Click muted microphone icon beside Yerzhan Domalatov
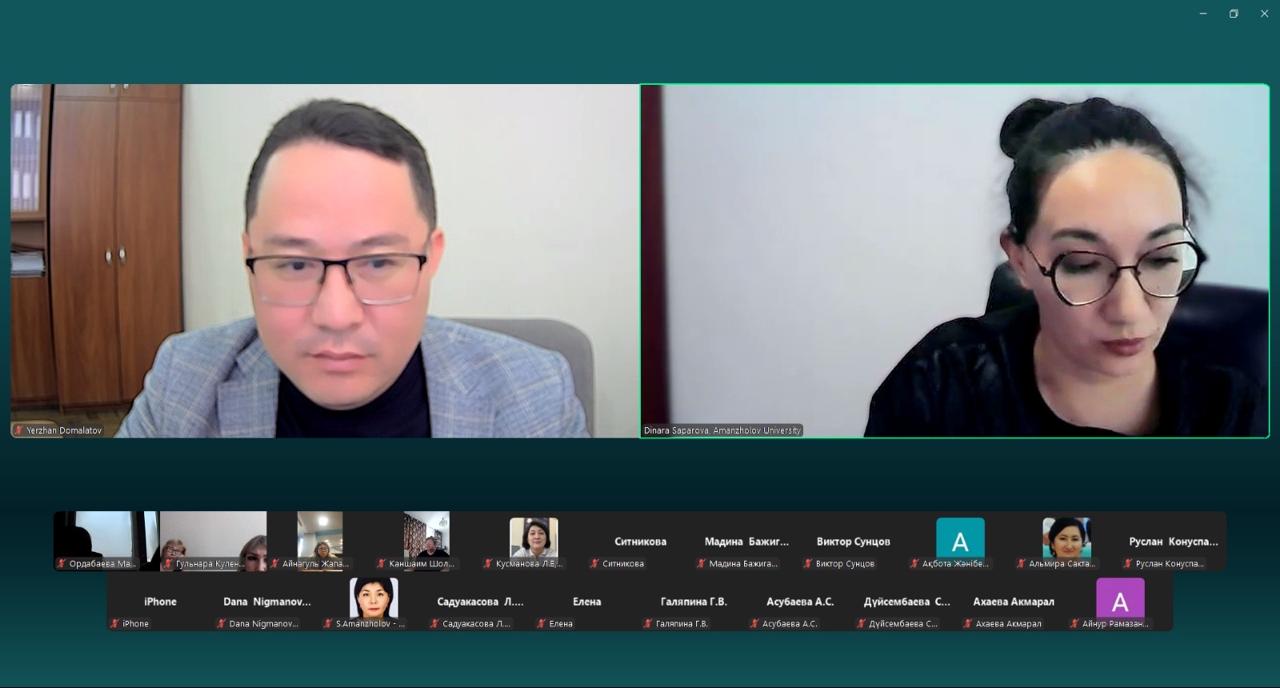The image size is (1280, 688). tap(18, 430)
